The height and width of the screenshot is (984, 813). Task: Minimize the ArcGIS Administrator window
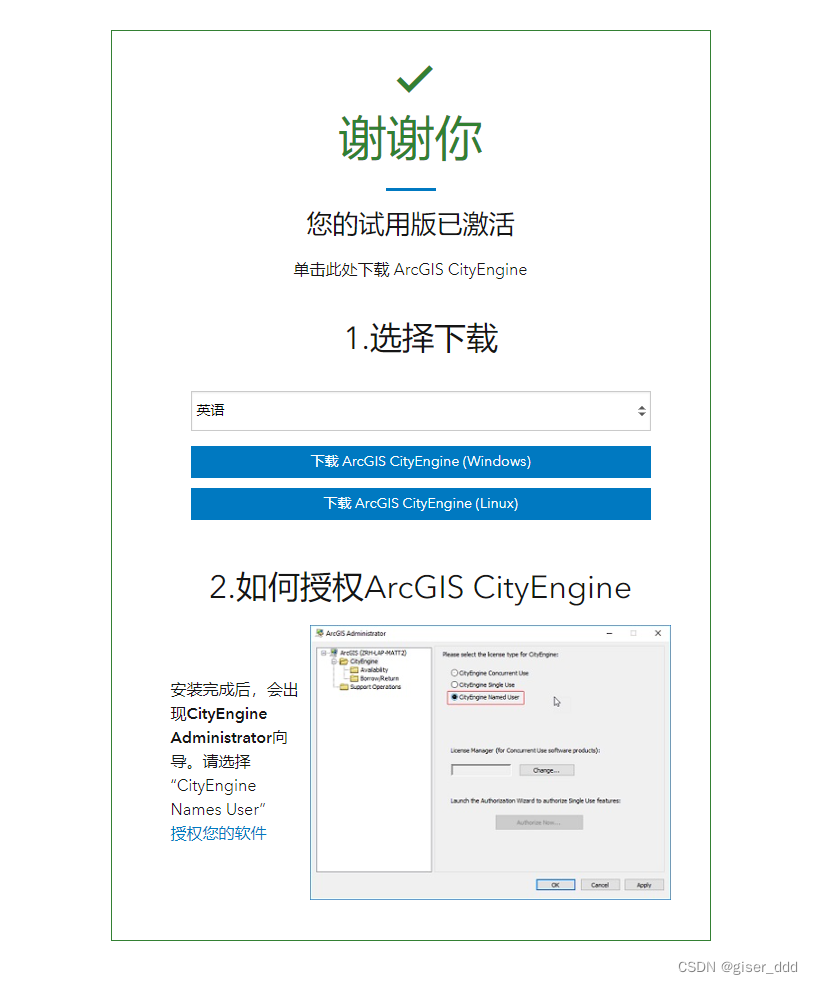coord(609,633)
